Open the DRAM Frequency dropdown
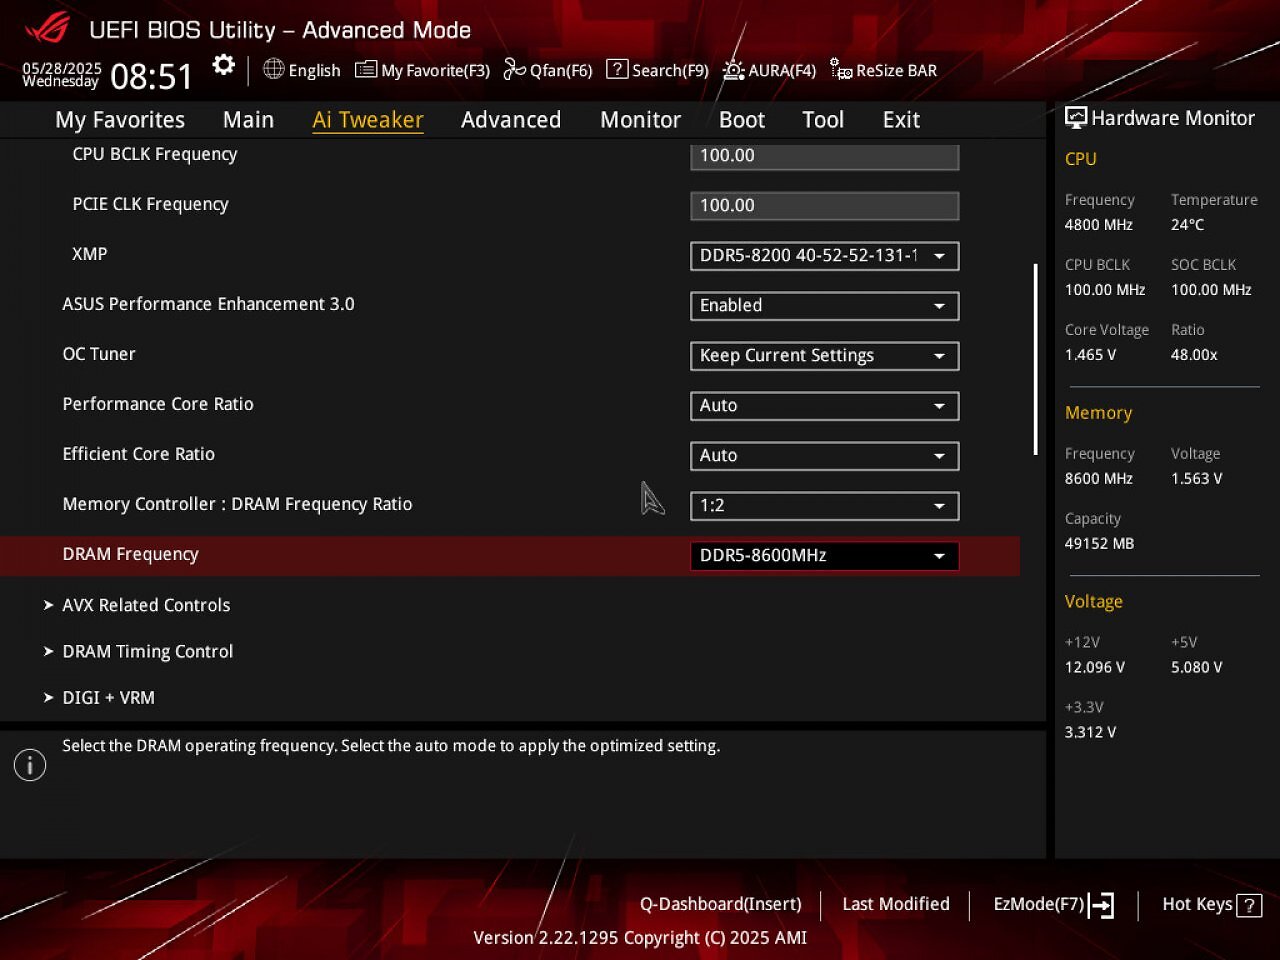 click(x=824, y=556)
